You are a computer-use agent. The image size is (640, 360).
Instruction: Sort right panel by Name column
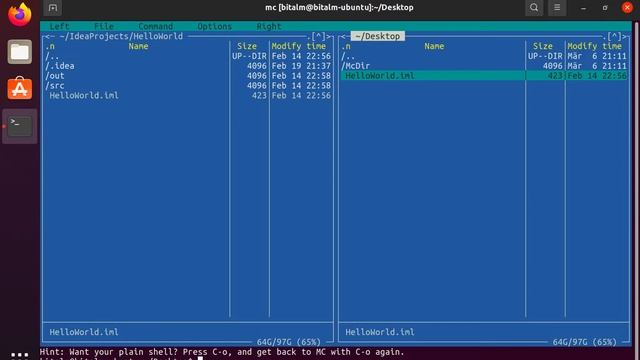[434, 46]
